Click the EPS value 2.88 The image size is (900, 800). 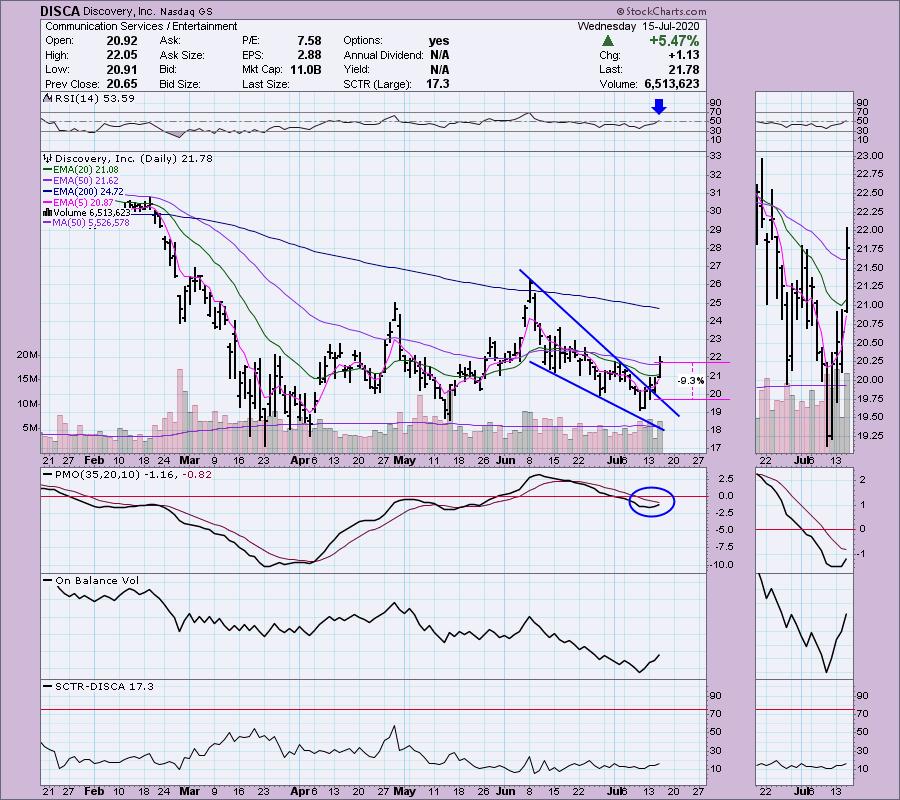[309, 55]
